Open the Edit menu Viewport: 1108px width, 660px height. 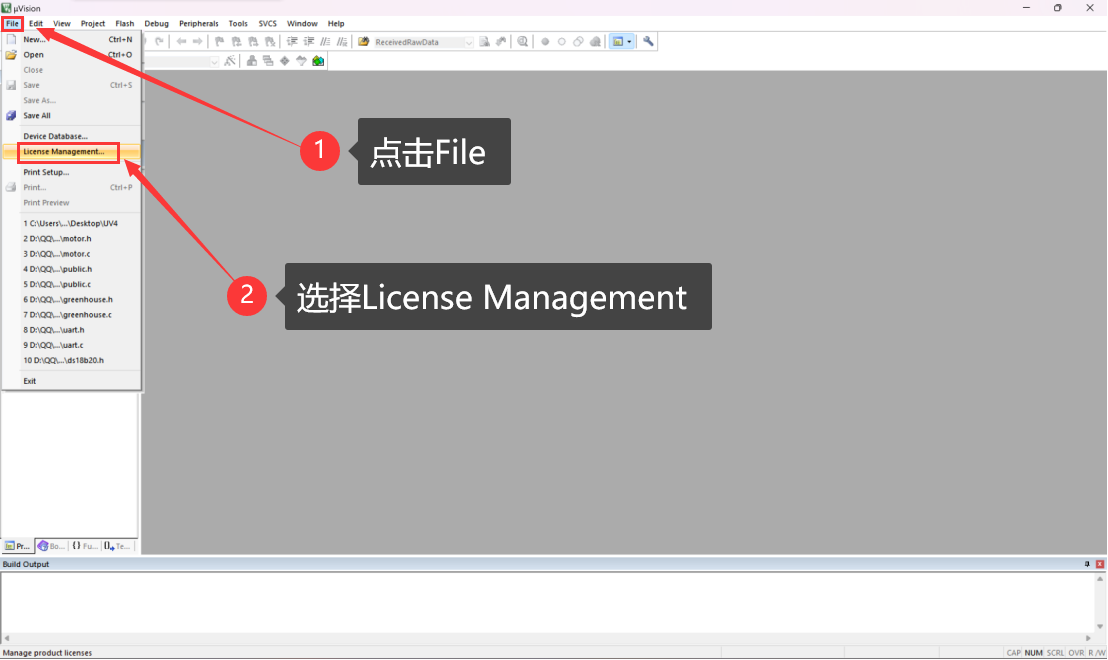coord(36,23)
